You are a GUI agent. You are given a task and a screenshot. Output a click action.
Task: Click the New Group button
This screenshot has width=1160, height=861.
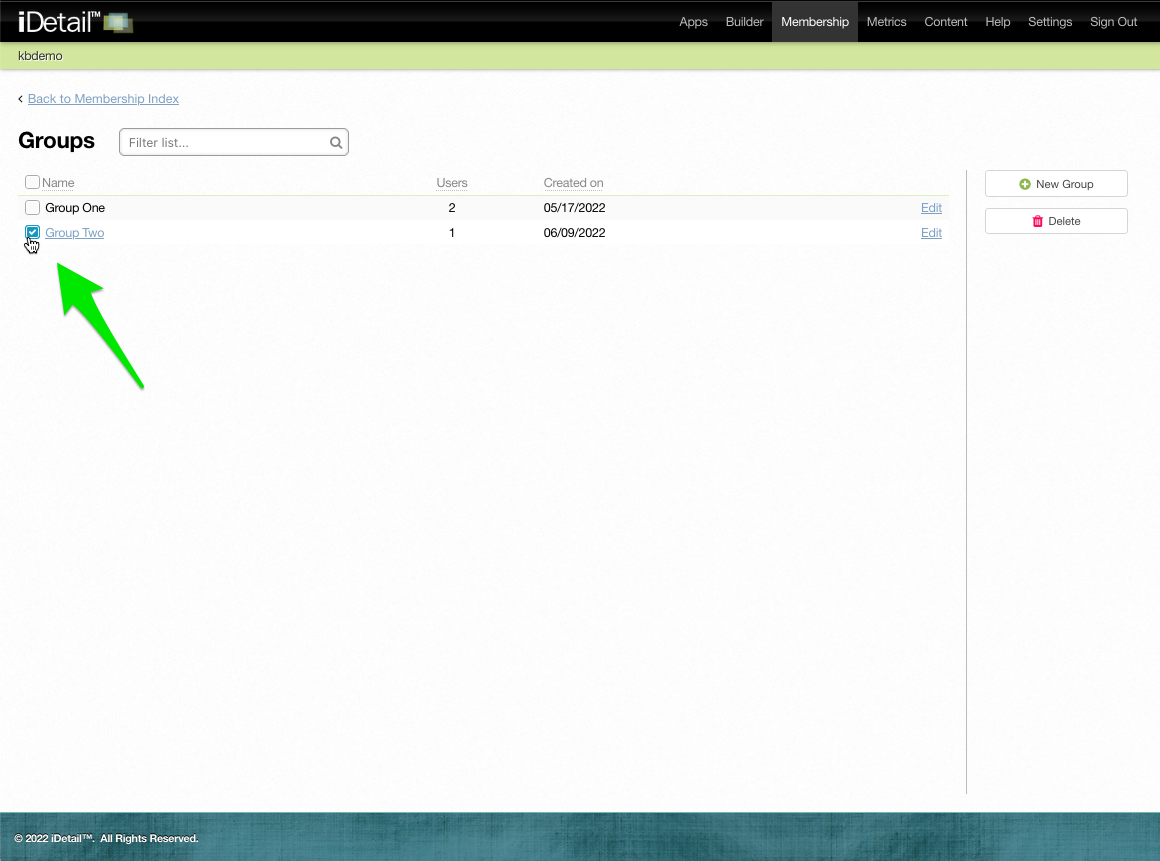click(x=1056, y=183)
